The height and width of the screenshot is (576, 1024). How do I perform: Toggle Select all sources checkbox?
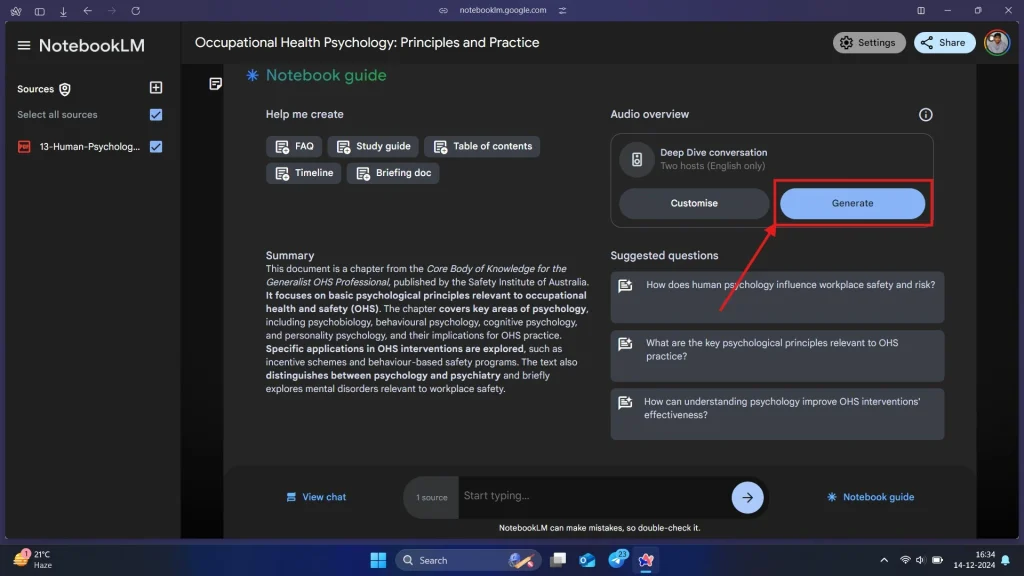[155, 115]
